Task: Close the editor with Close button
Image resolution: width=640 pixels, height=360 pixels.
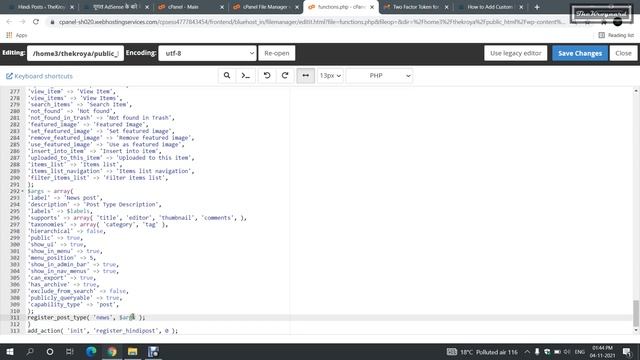Action: coord(623,53)
